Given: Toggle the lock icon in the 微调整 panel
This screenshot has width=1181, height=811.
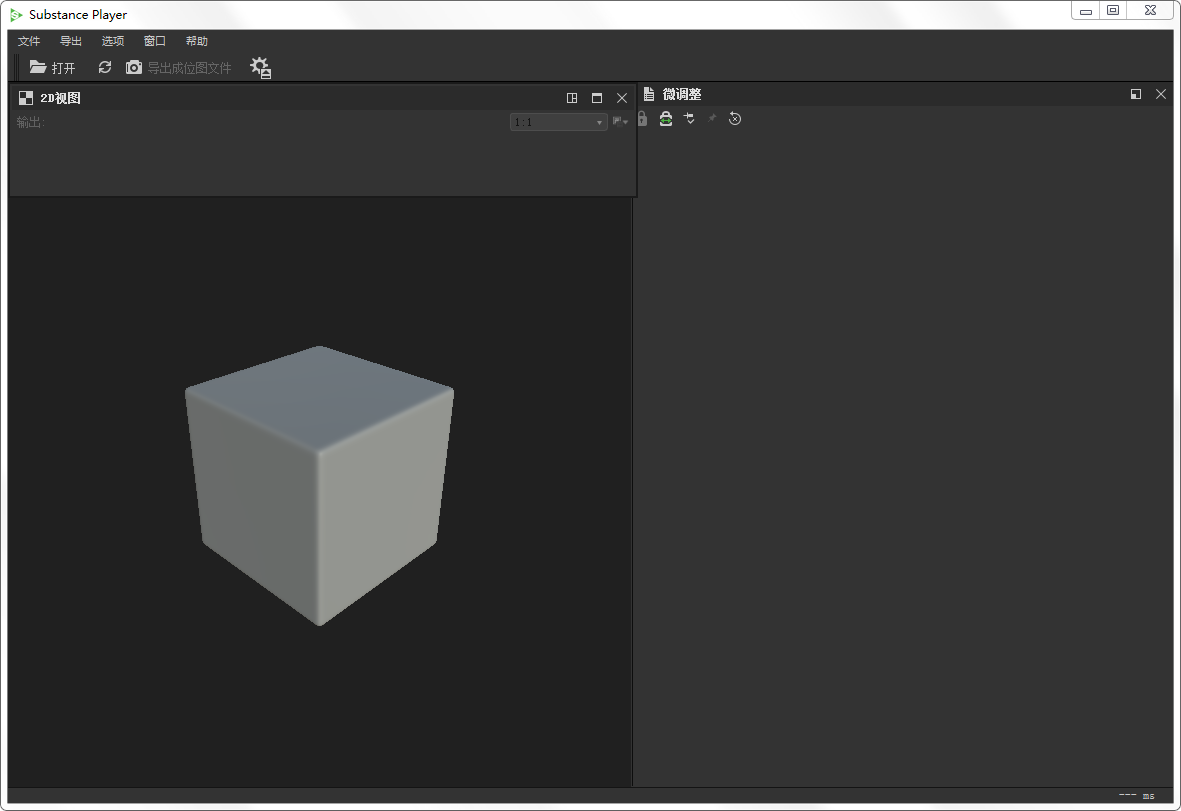Looking at the screenshot, I should point(641,118).
